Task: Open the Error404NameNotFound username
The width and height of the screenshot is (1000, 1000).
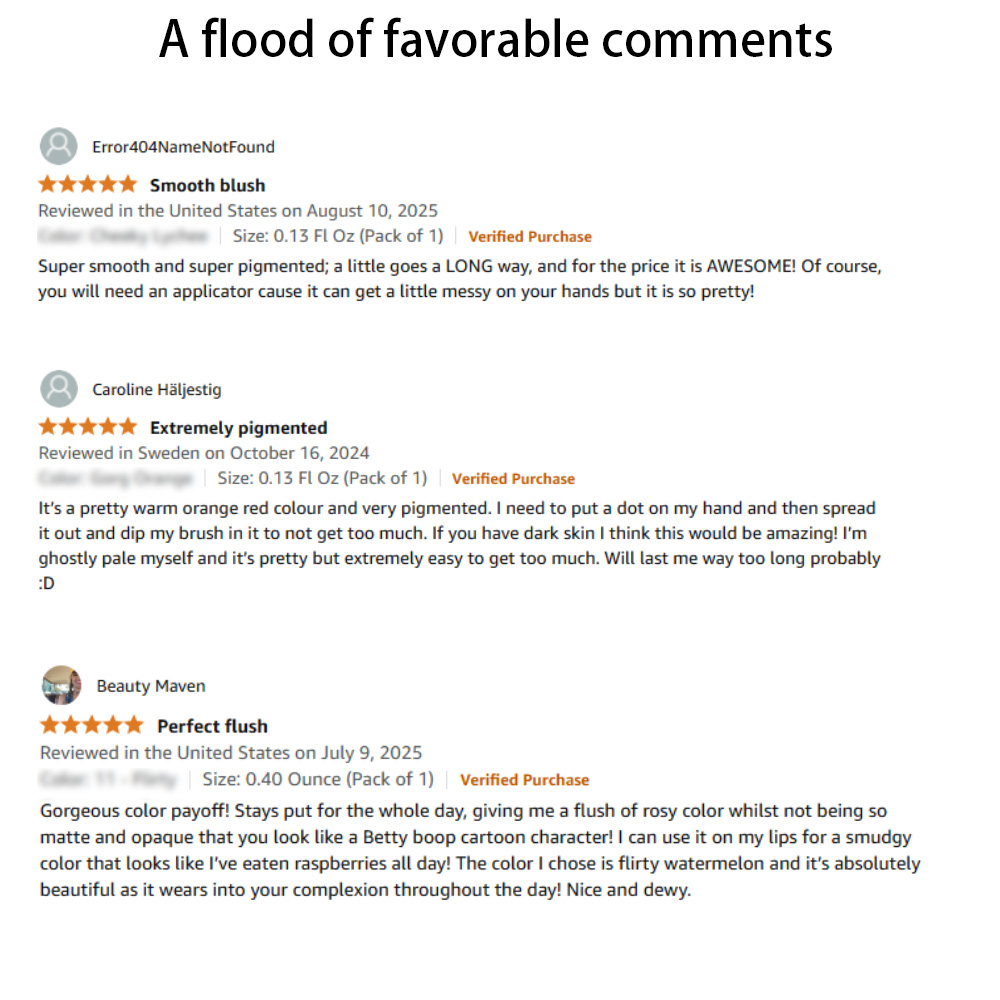Action: point(183,147)
